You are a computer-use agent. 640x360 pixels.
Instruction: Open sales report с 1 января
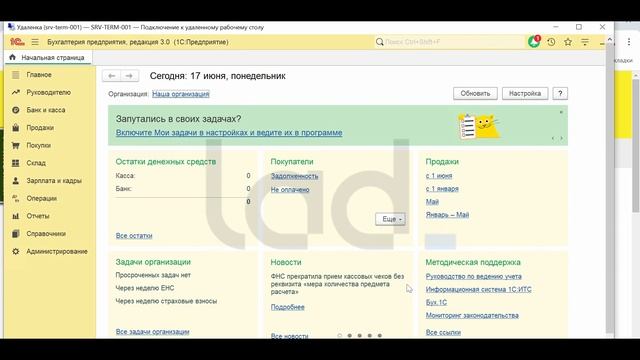442,189
